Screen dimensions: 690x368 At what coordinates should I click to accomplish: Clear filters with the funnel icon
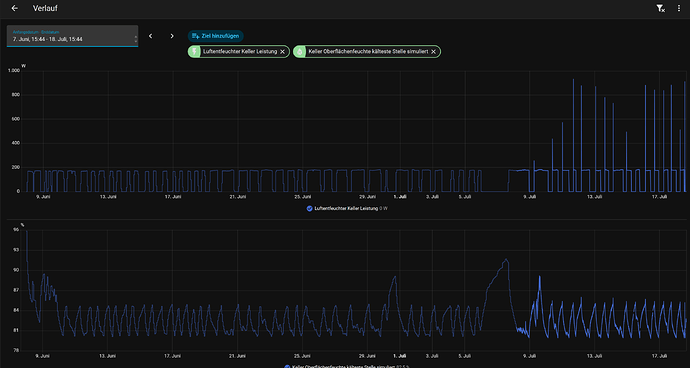tap(661, 8)
